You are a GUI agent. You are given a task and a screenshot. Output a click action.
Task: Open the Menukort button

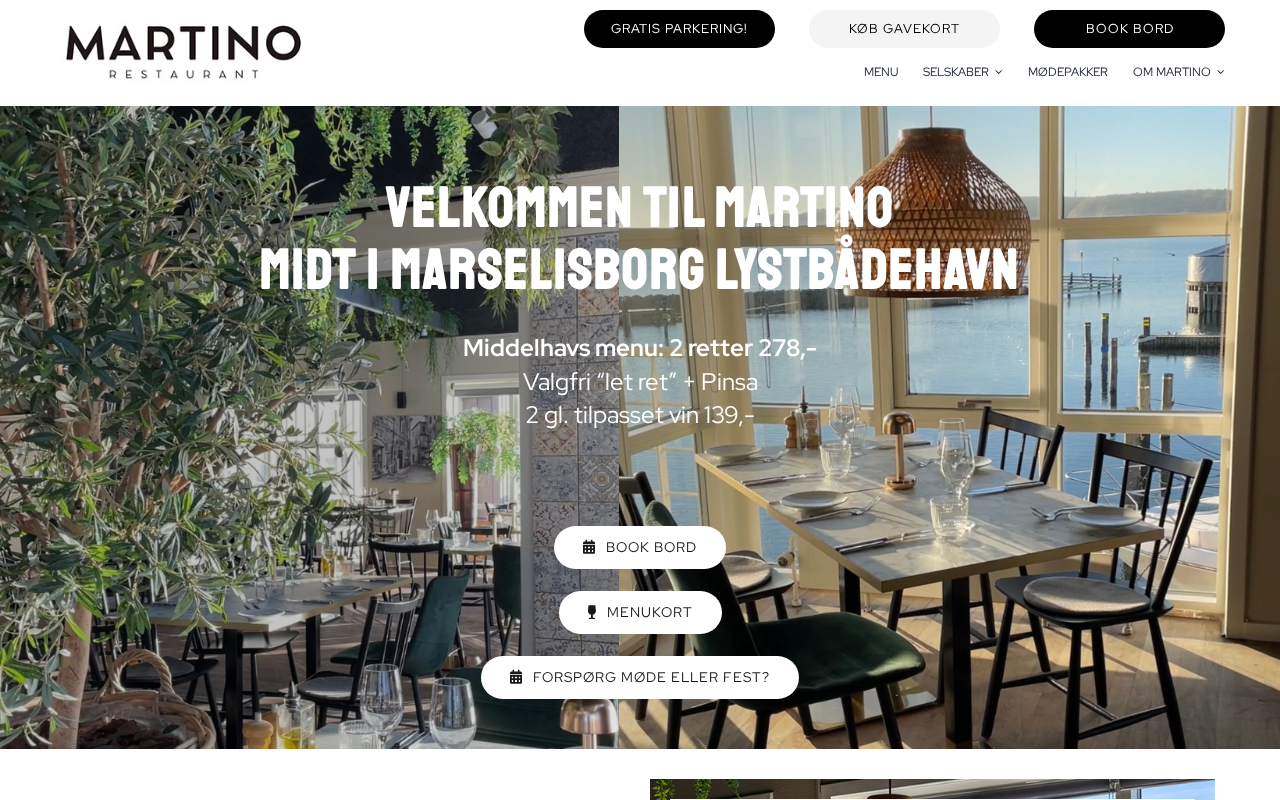(640, 612)
